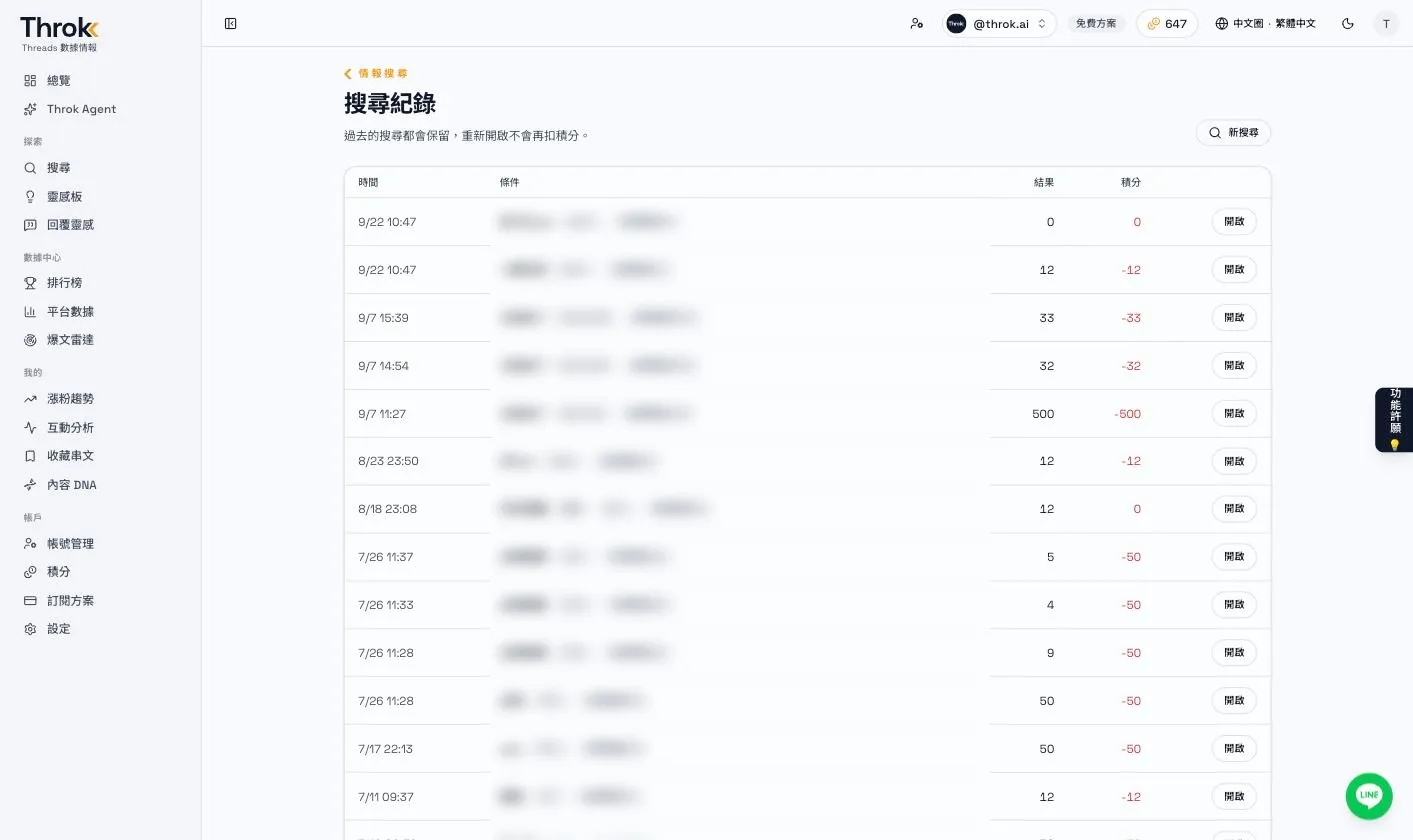Click the -500 credits value

coord(1127,414)
